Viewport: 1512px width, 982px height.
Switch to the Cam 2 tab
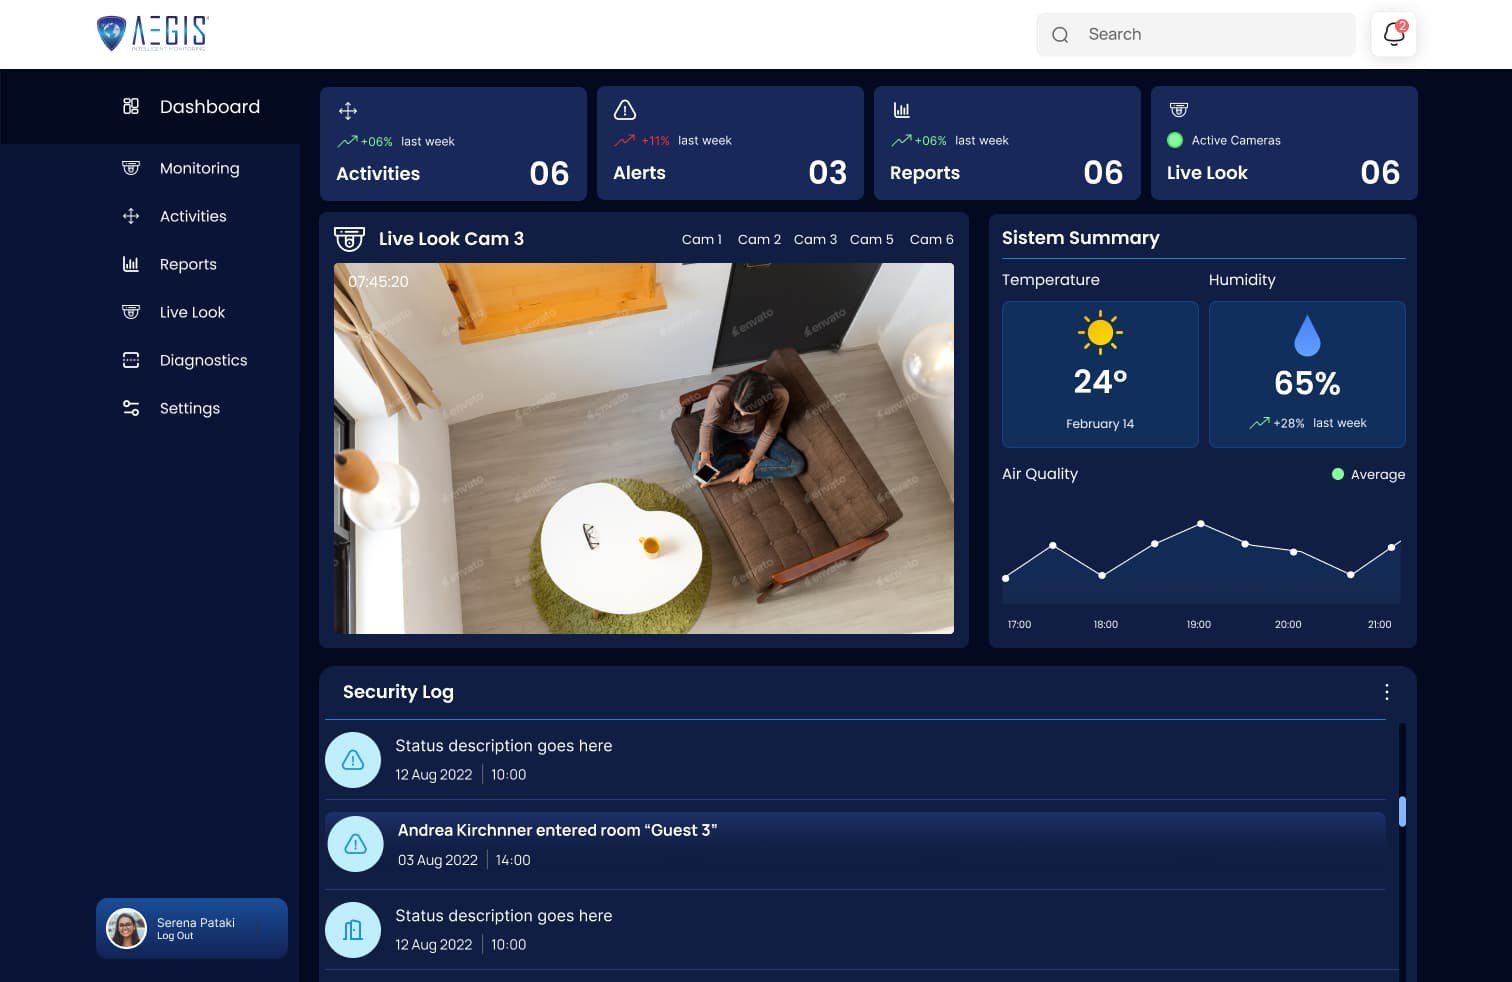point(759,239)
